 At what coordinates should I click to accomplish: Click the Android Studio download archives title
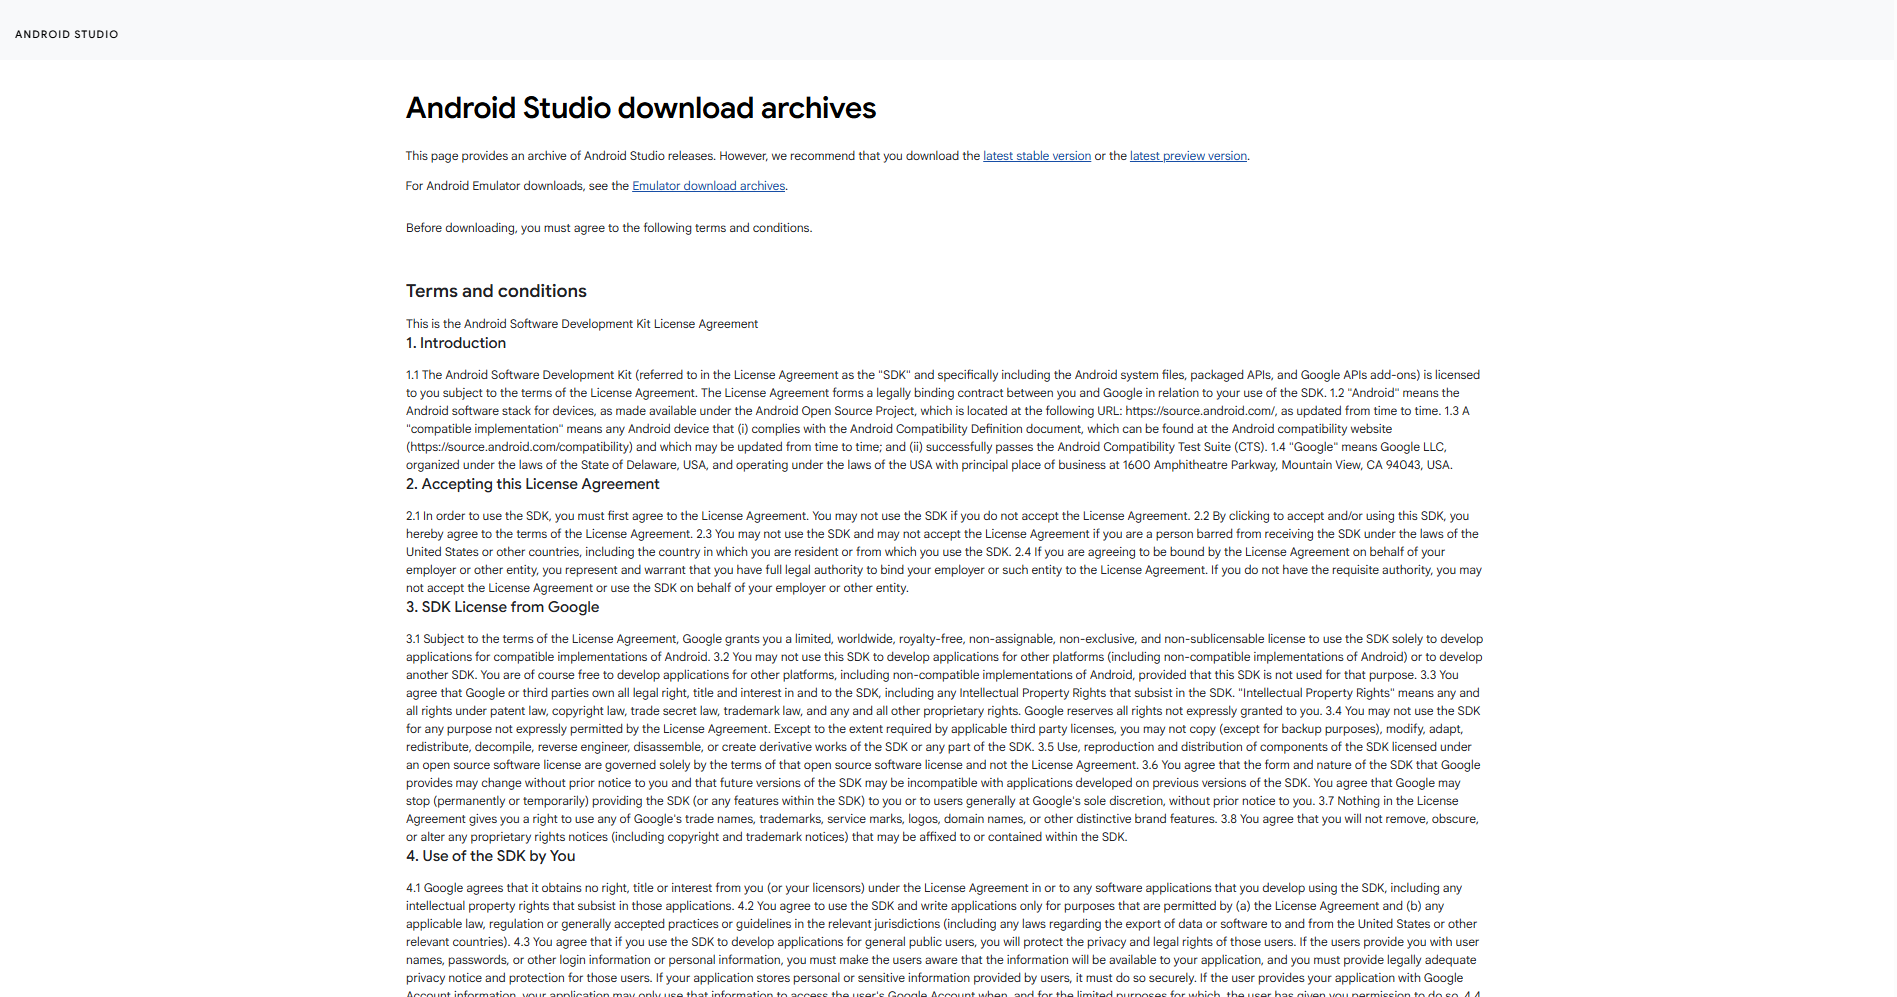click(x=641, y=108)
